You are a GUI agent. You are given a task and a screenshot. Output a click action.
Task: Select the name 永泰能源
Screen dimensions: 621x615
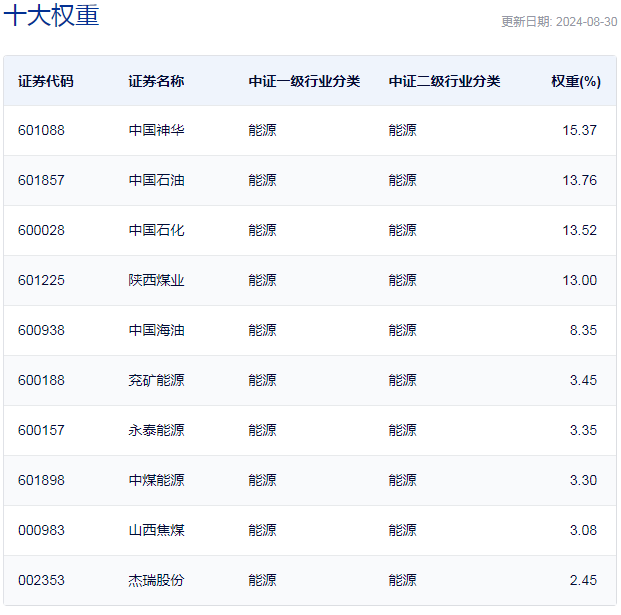coord(156,430)
